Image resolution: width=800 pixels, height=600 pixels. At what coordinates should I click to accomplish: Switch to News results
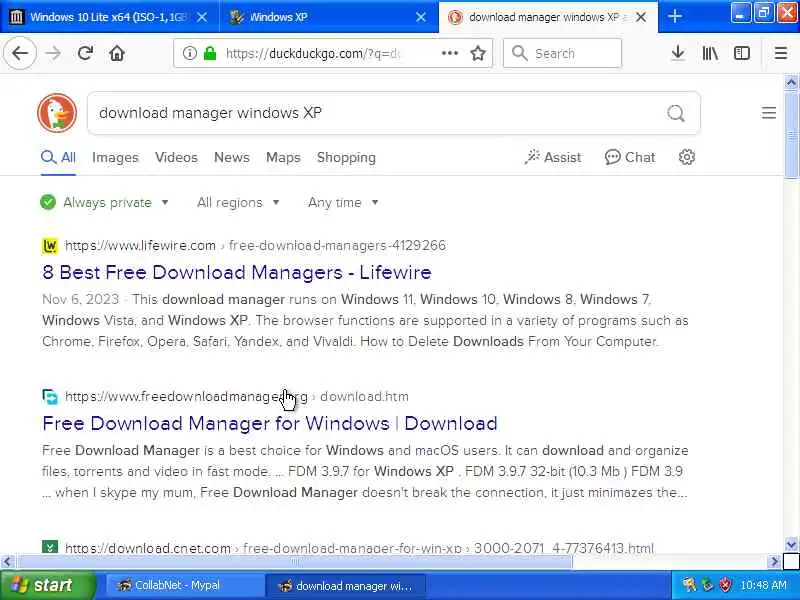click(x=232, y=157)
